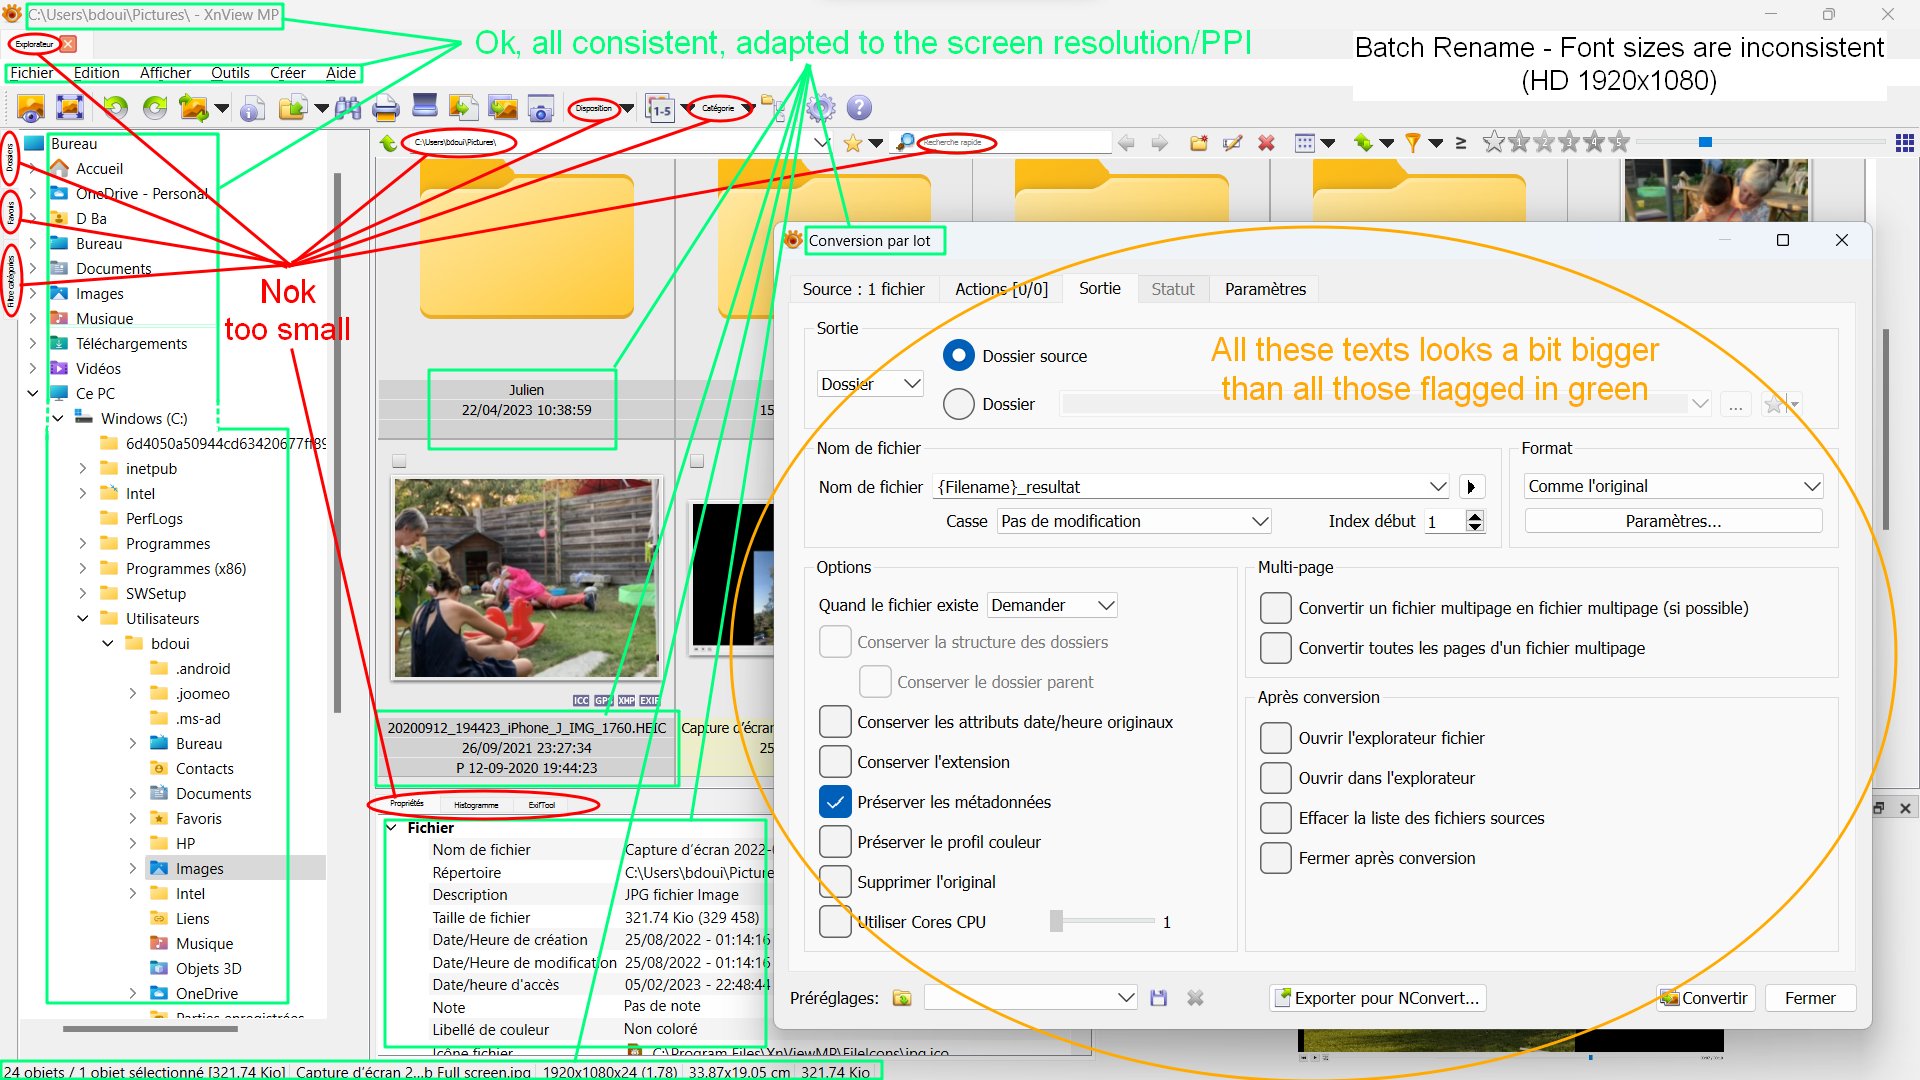
Task: Click the screen capture camera icon
Action: (541, 108)
